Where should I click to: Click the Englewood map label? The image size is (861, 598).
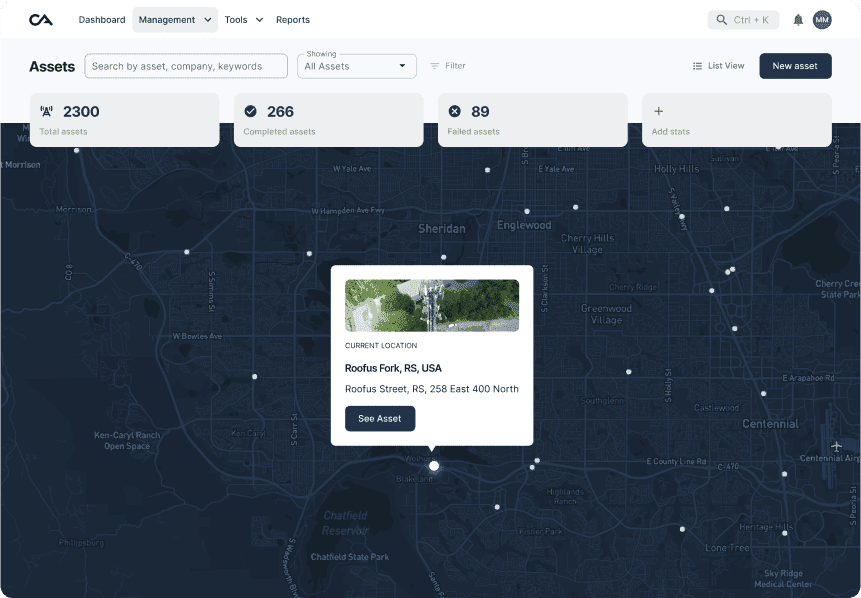[x=524, y=225]
